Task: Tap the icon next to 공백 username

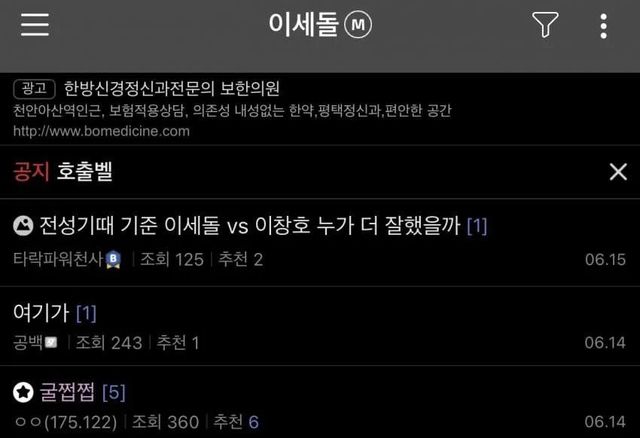Action: (51, 342)
